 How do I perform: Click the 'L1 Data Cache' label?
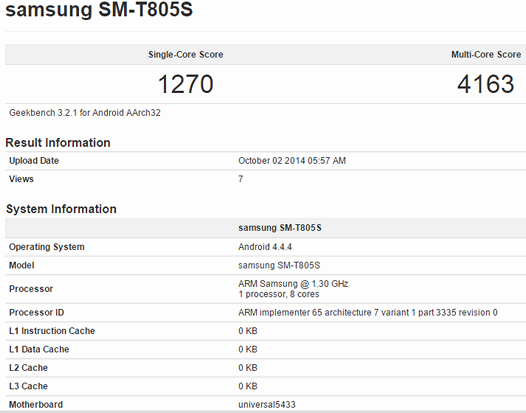(x=39, y=349)
